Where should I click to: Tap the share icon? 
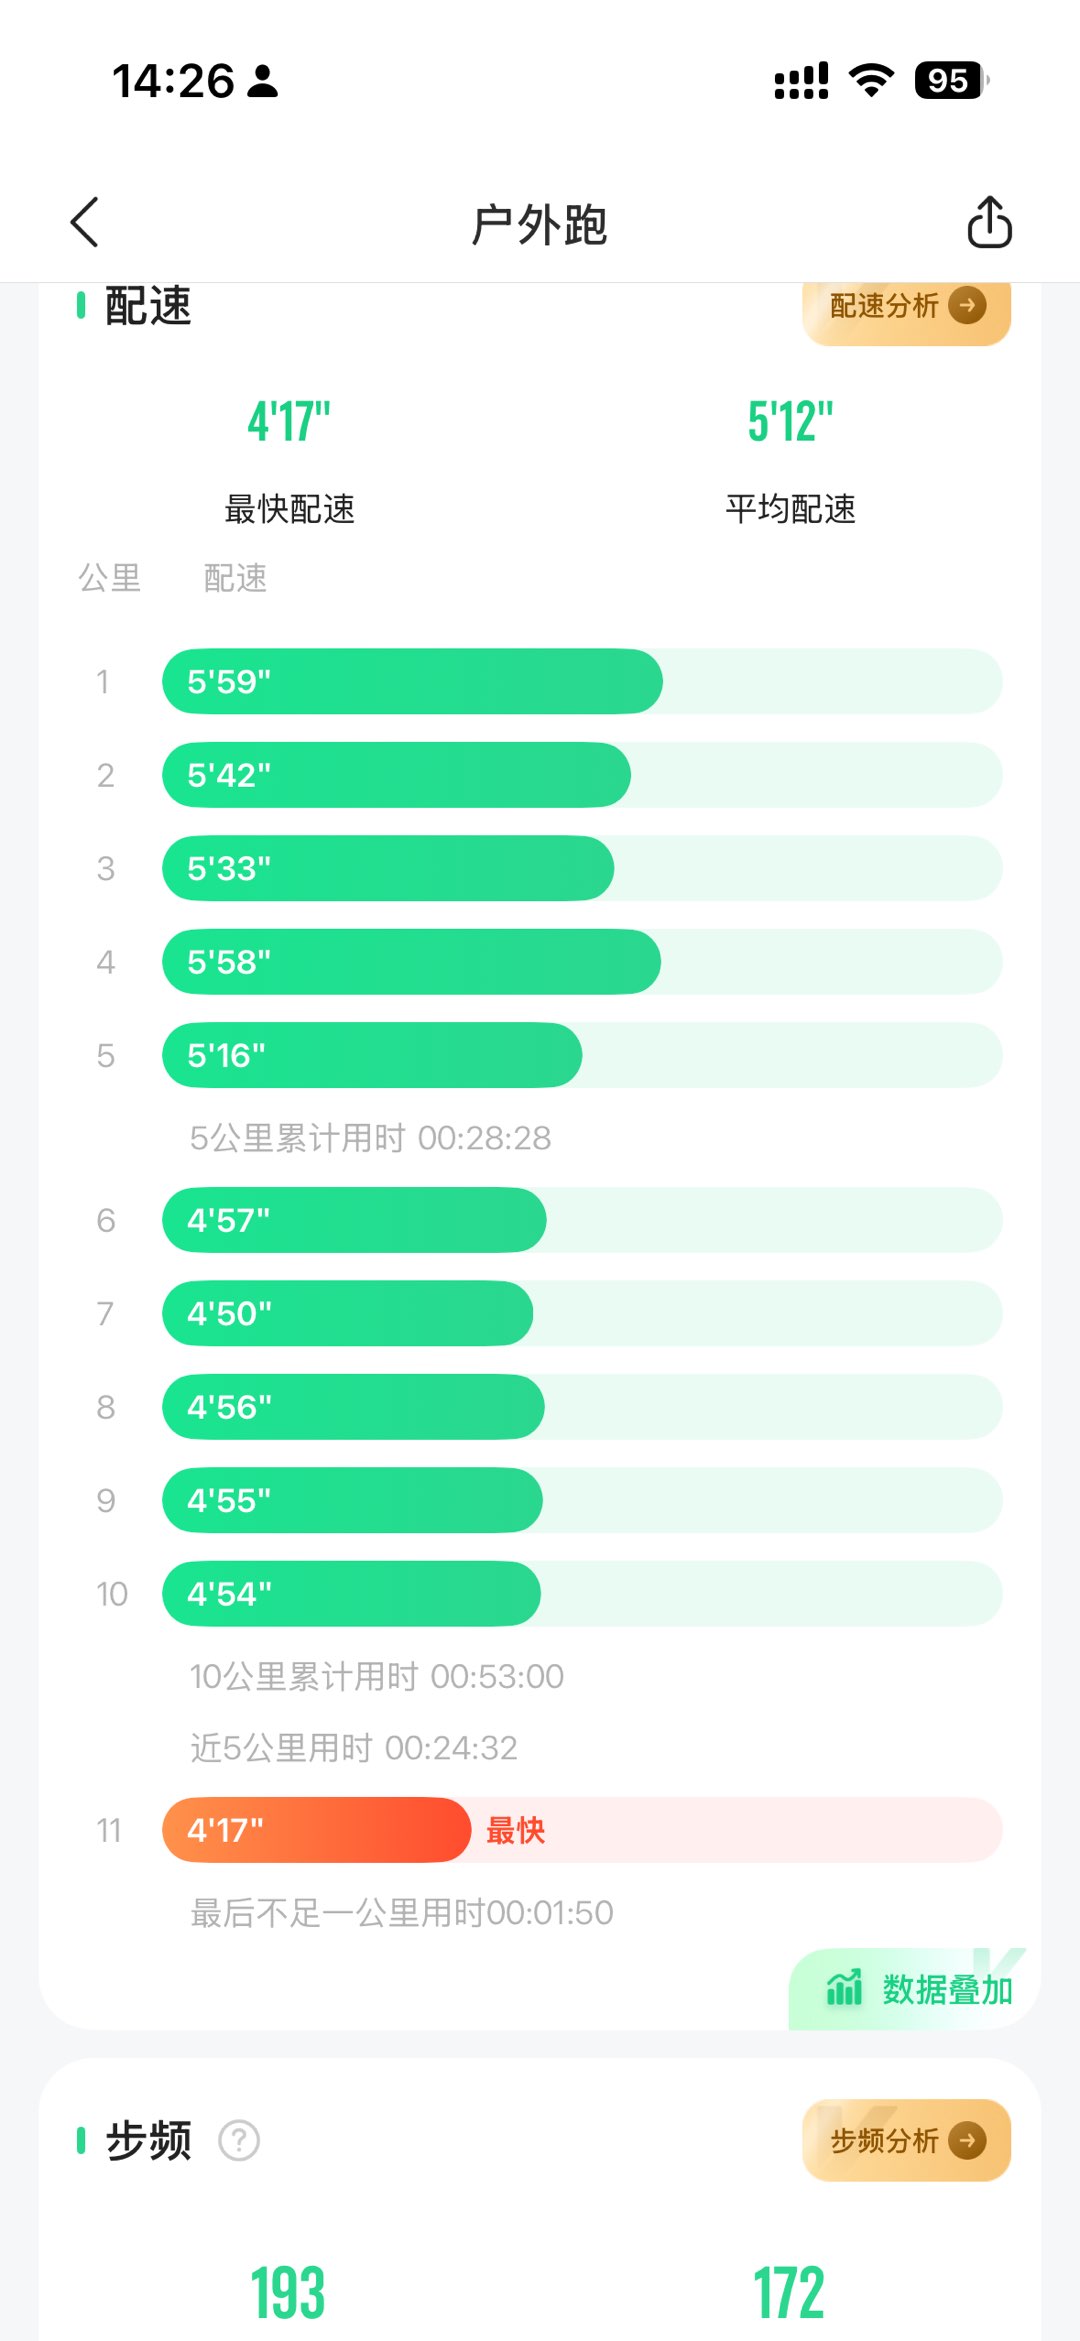(989, 222)
